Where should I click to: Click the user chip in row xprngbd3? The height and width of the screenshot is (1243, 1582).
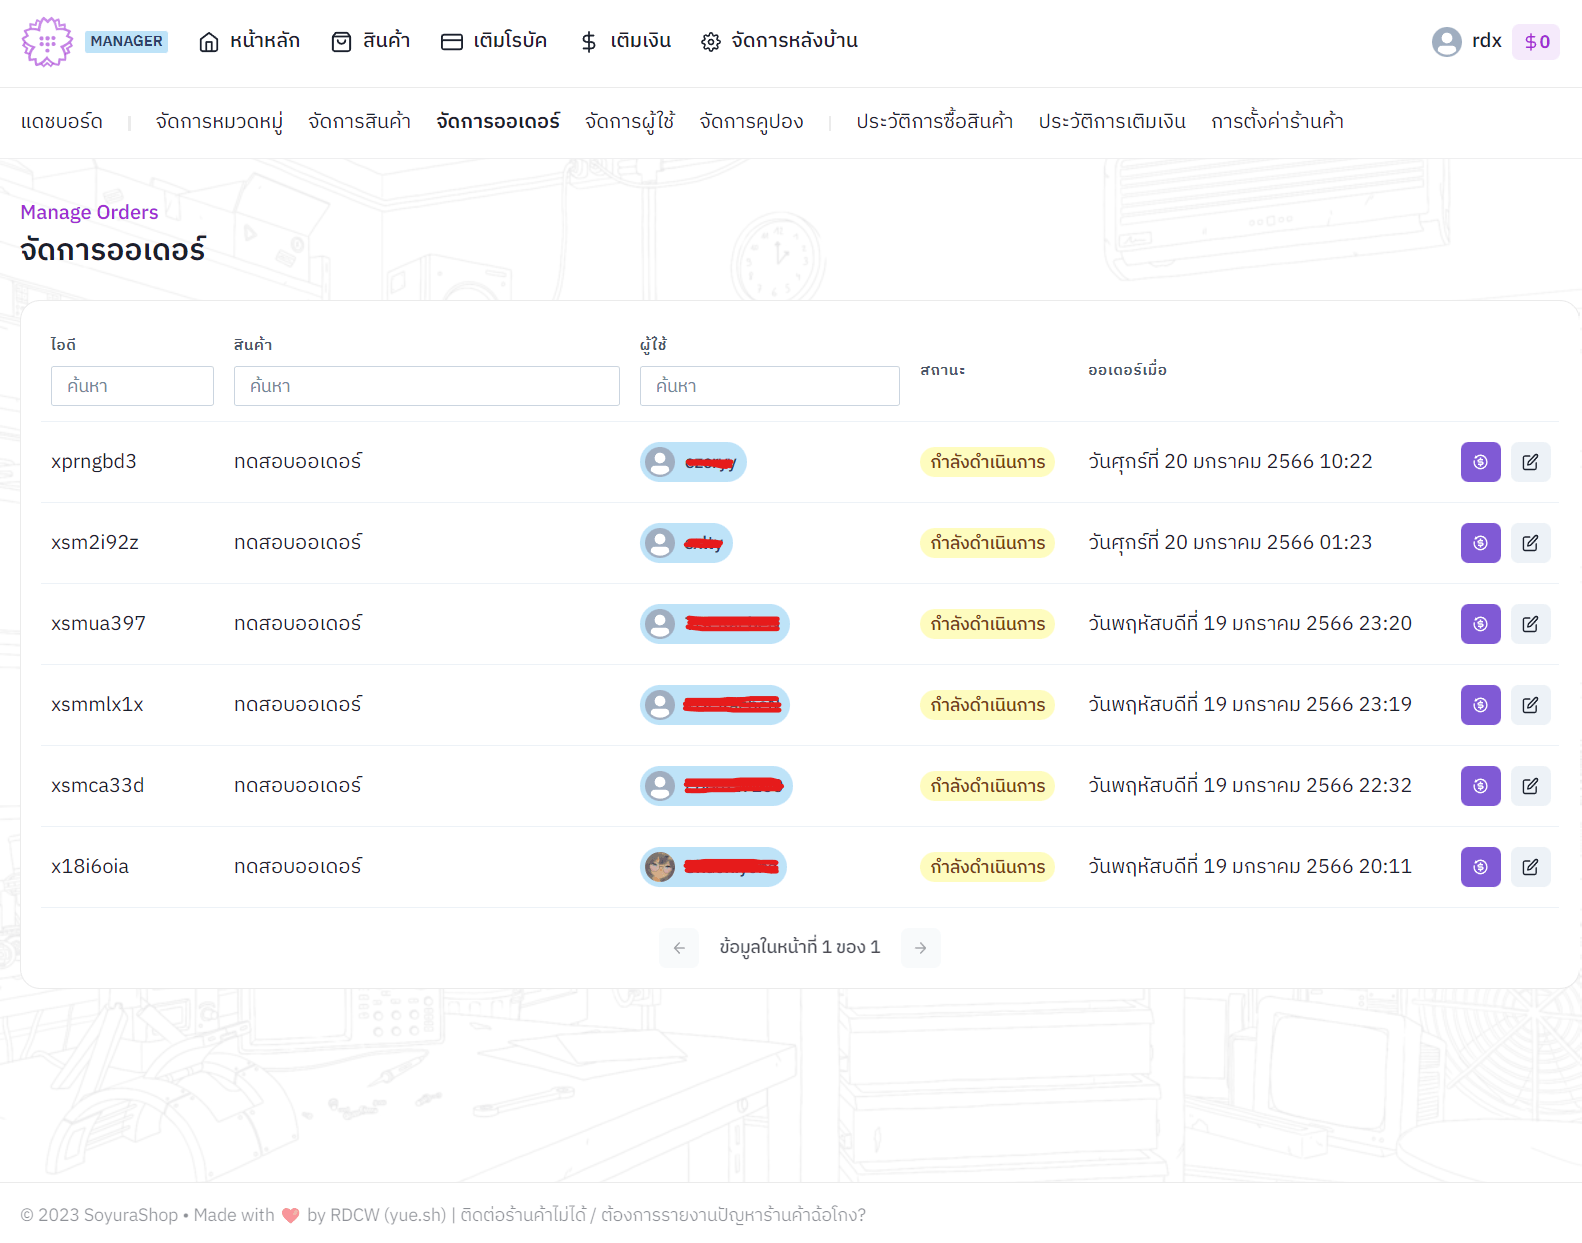coord(693,462)
